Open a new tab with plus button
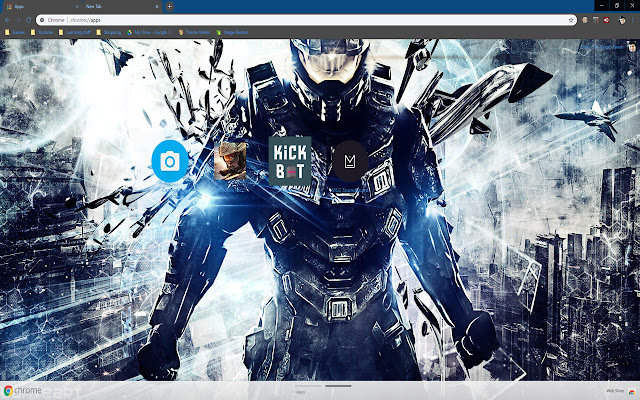 click(169, 6)
